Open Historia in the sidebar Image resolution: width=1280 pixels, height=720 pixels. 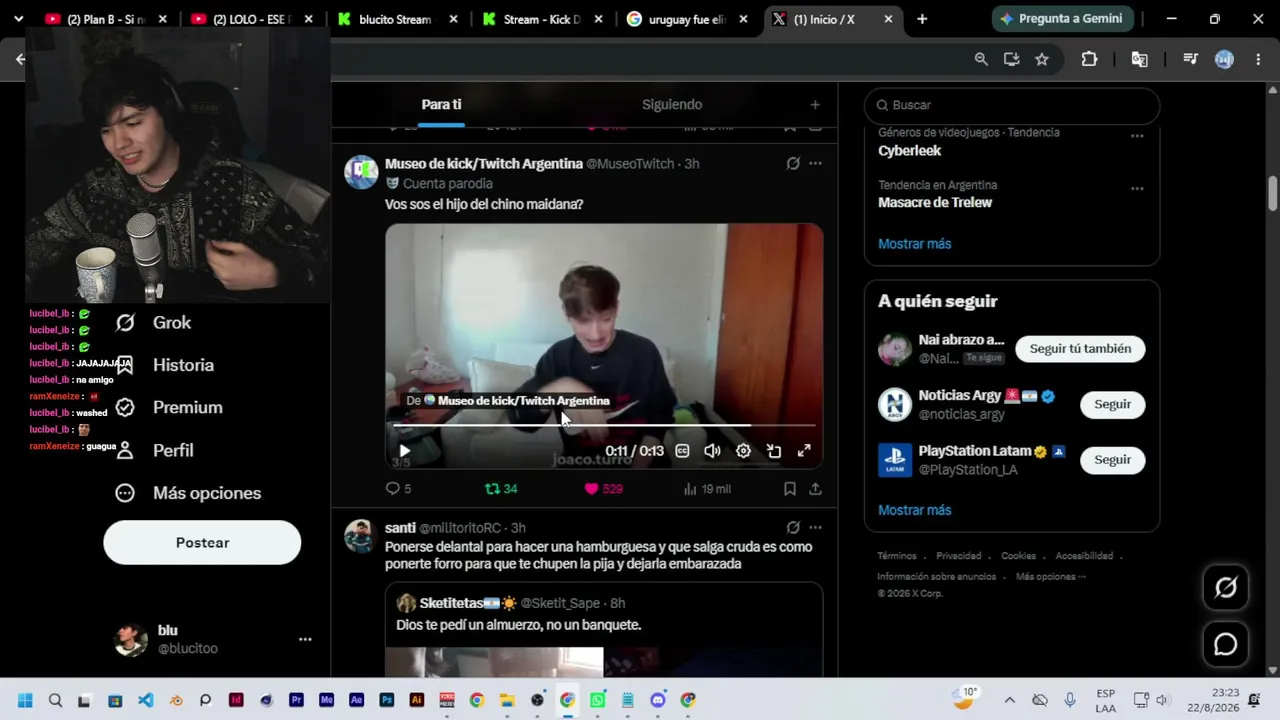[x=164, y=365]
